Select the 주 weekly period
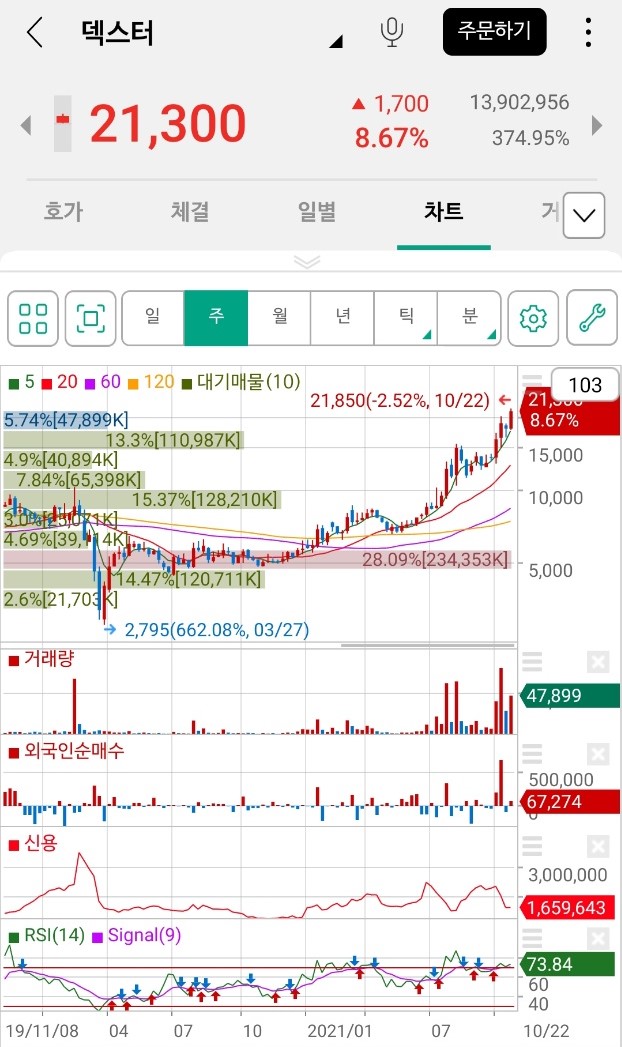 pos(216,318)
